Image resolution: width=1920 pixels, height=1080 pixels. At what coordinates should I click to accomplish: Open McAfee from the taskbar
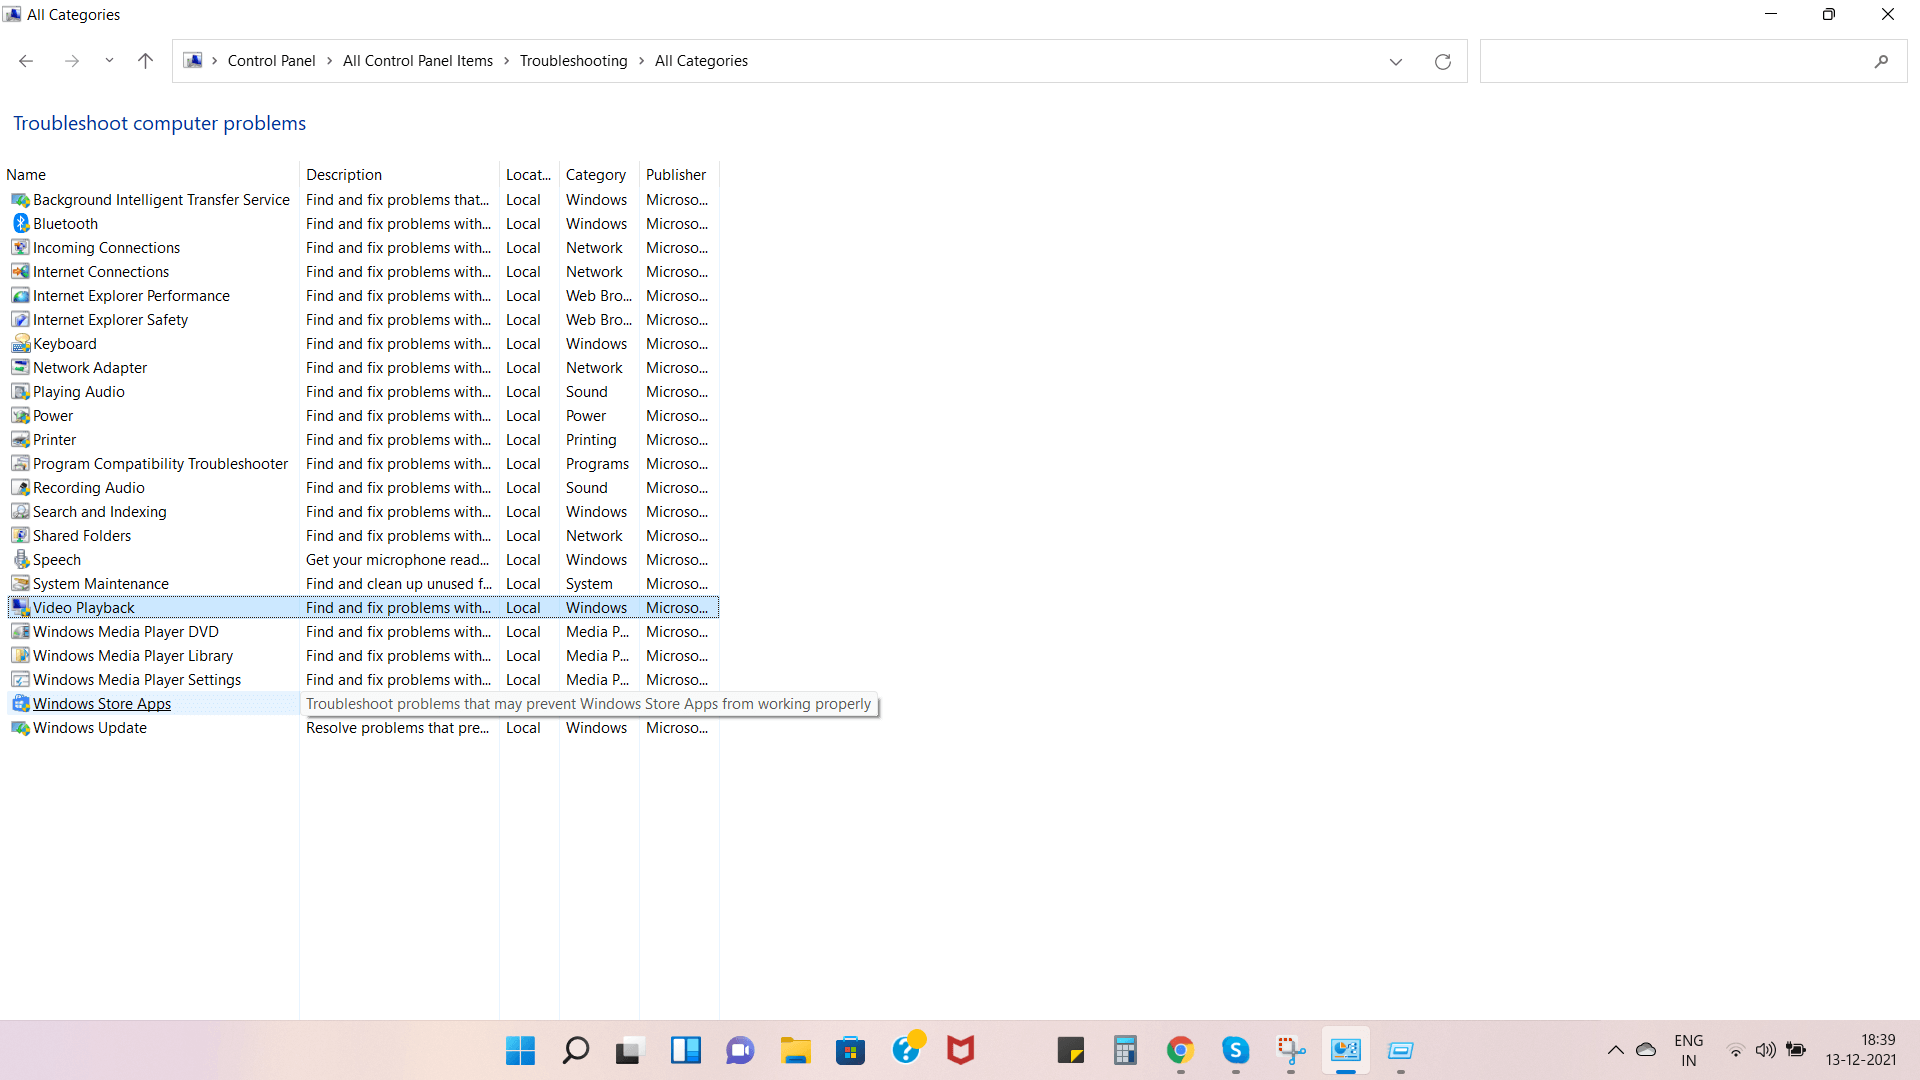[x=960, y=1050]
